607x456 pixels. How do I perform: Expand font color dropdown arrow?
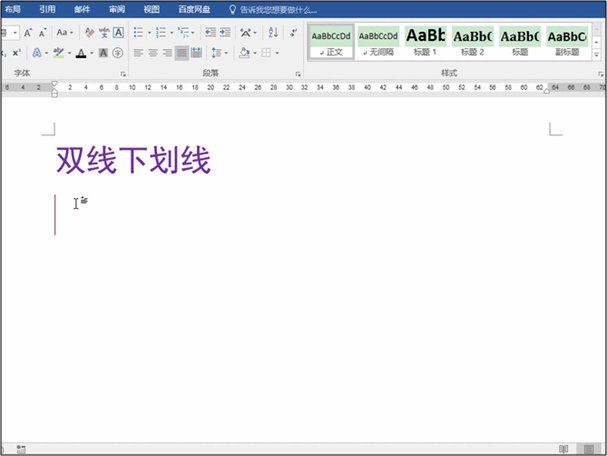(92, 53)
